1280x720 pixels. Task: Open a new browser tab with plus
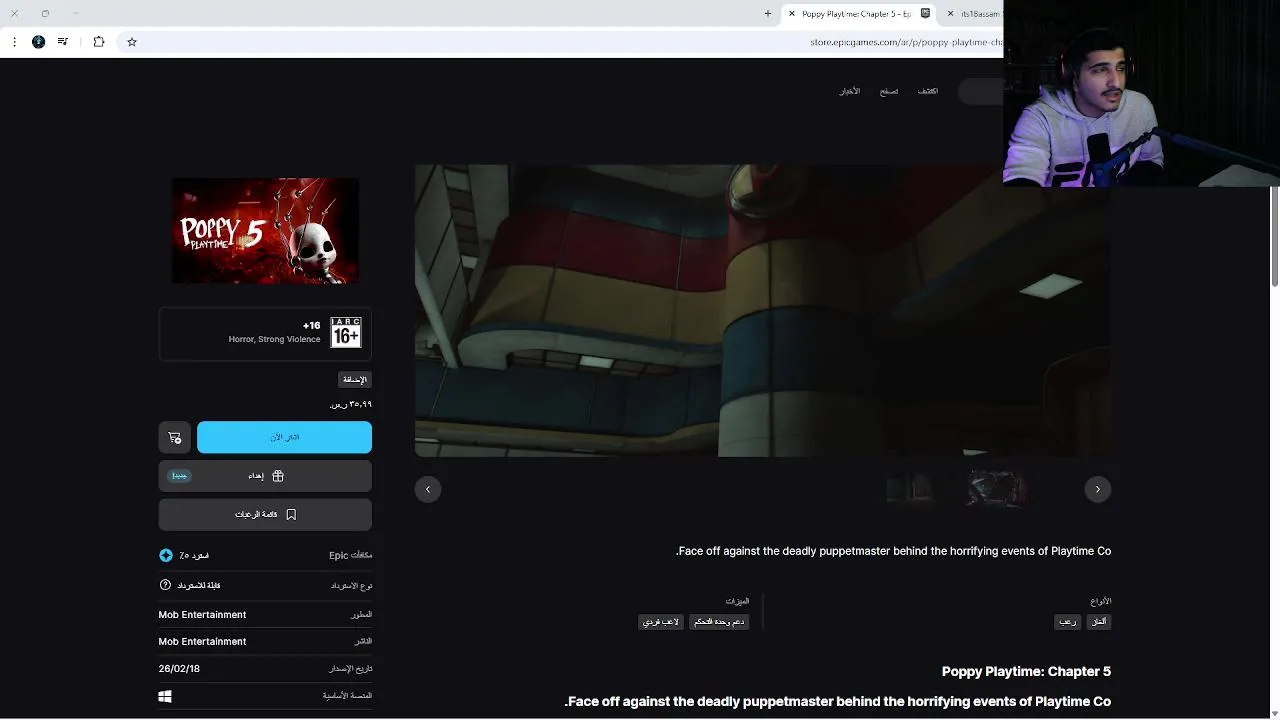[x=768, y=14]
